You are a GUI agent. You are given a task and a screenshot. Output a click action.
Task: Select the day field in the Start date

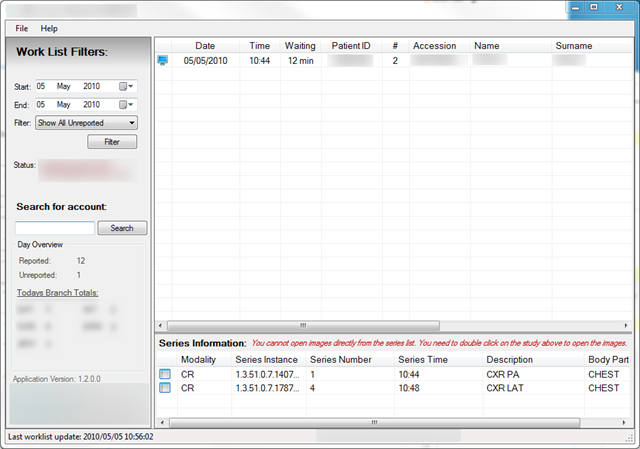(x=41, y=86)
